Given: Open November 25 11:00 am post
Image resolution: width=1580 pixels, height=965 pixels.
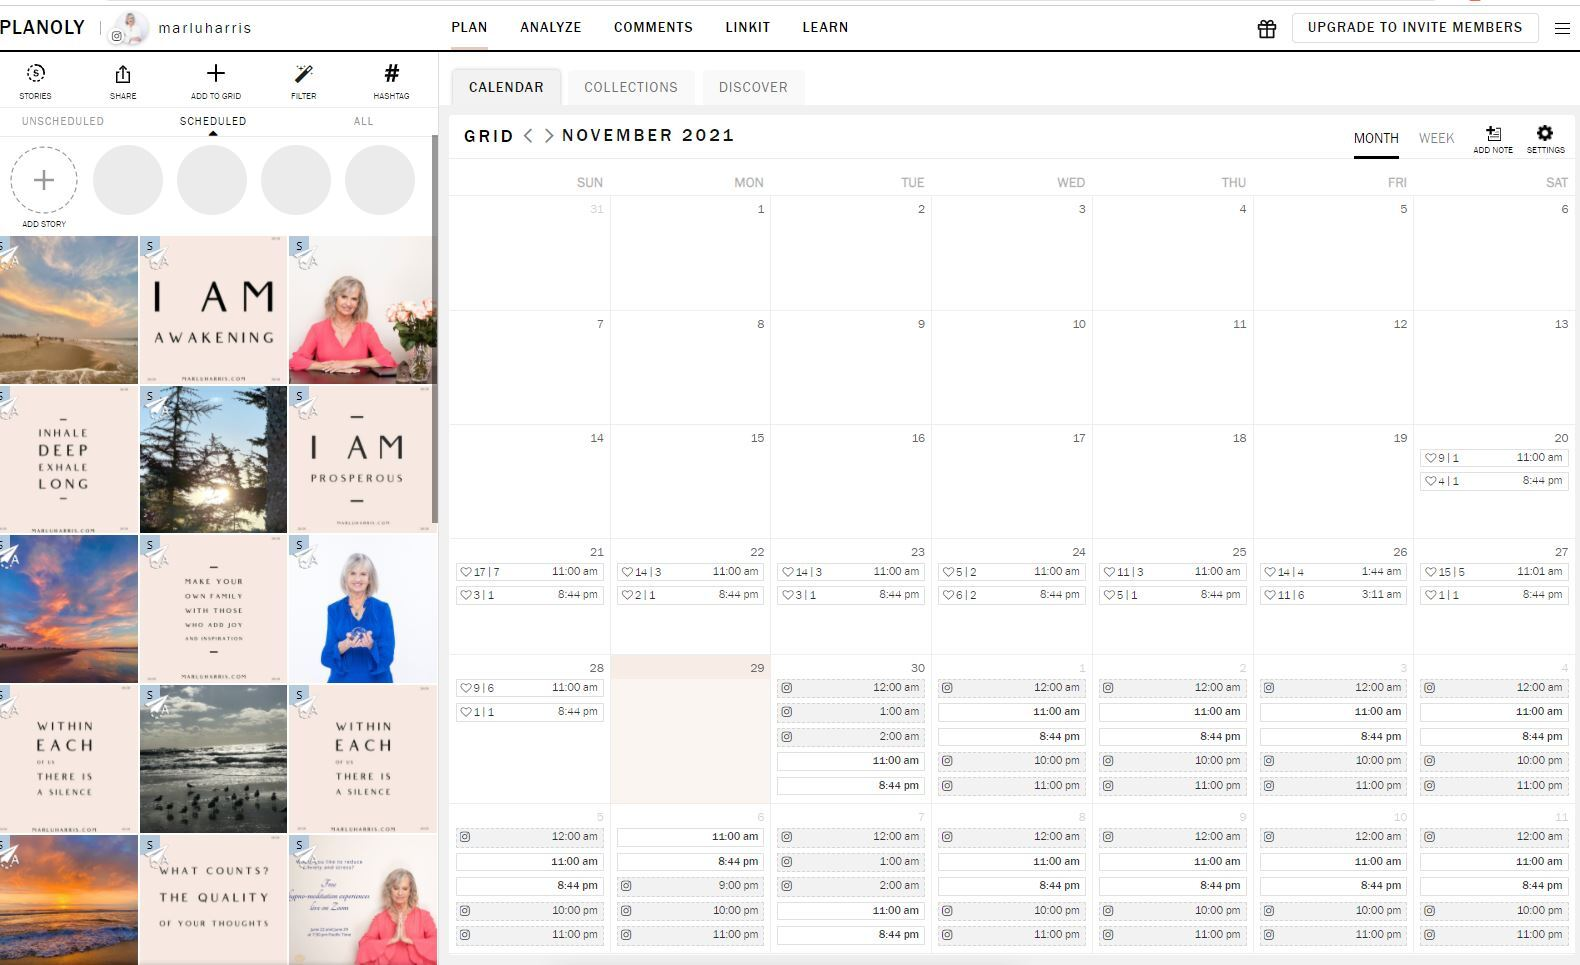Looking at the screenshot, I should point(1172,572).
